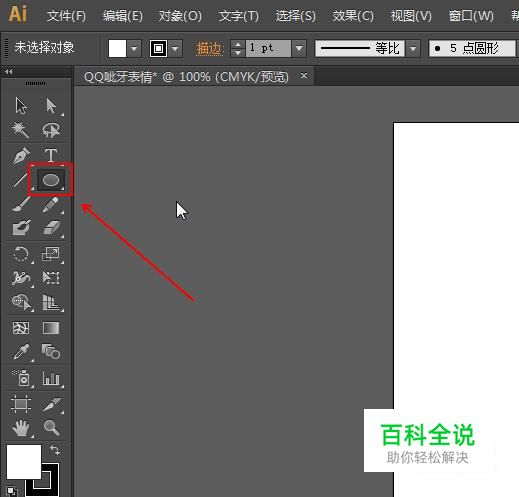Select the Scale tool
The image size is (519, 497).
click(51, 254)
